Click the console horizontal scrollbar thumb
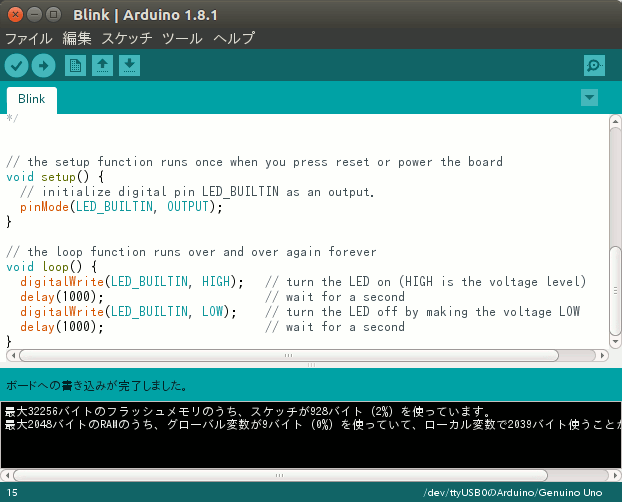 tap(280, 475)
